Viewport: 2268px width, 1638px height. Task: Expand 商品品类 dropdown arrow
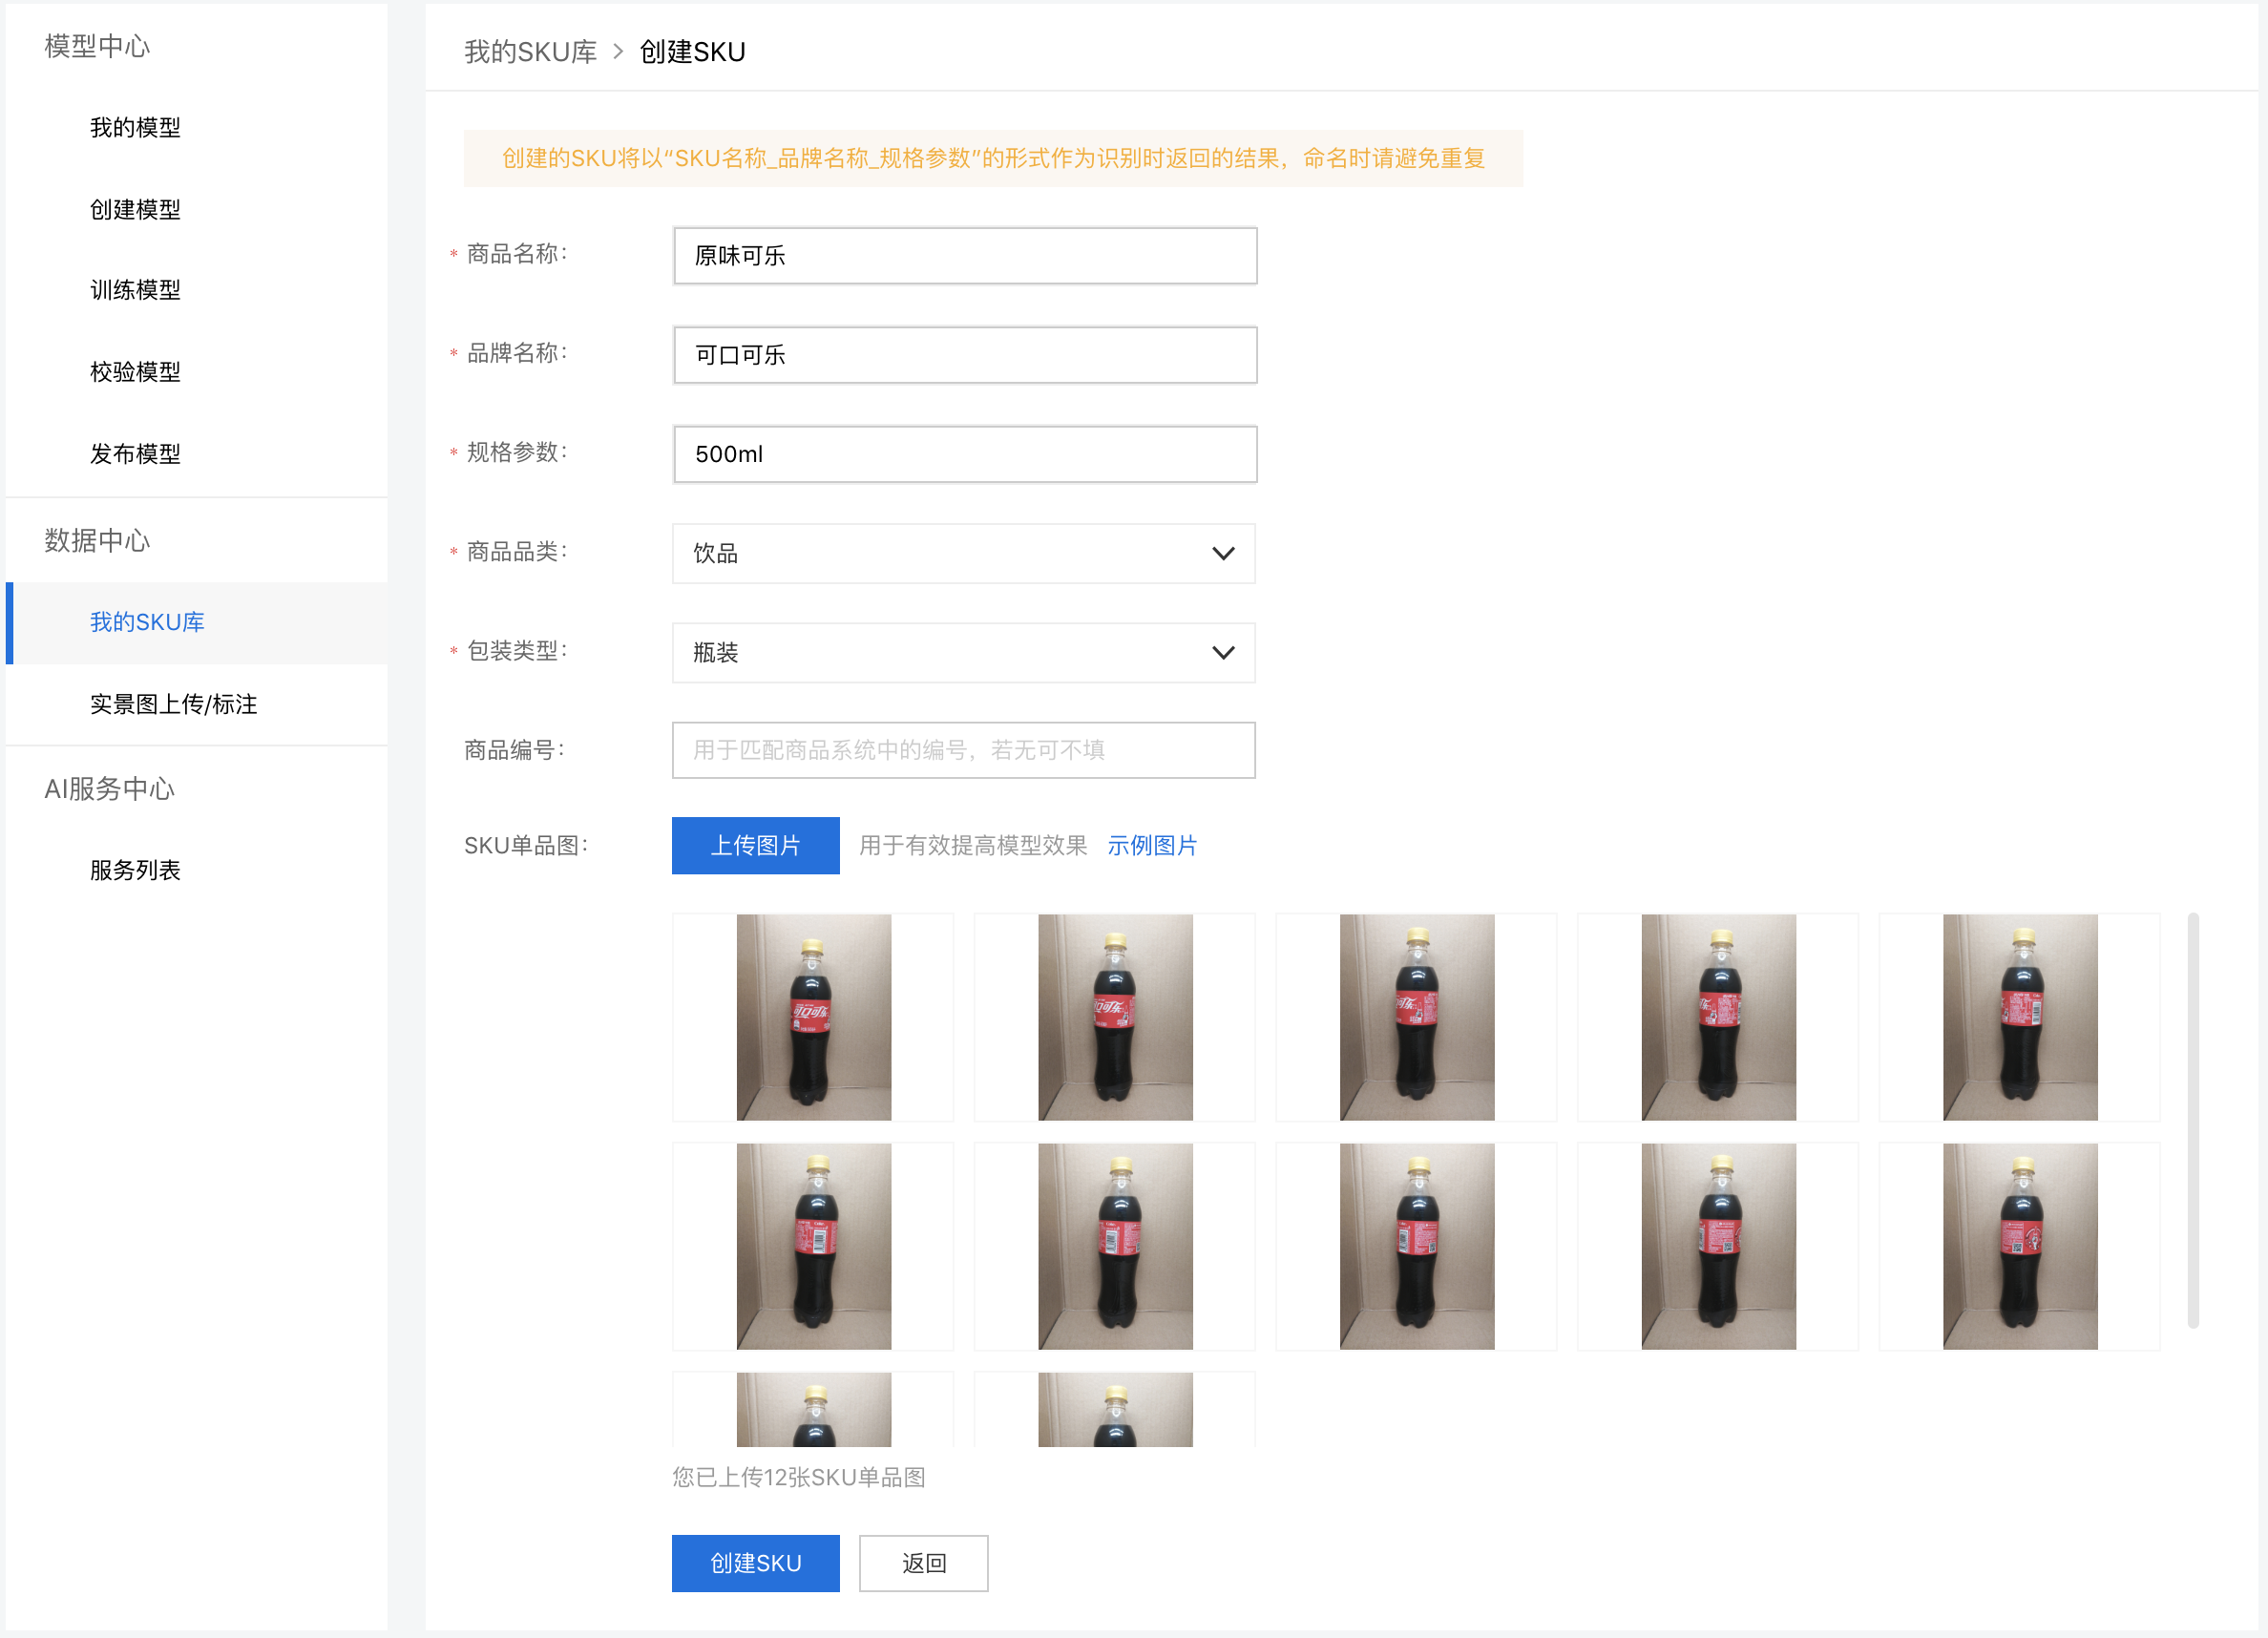[x=1223, y=553]
